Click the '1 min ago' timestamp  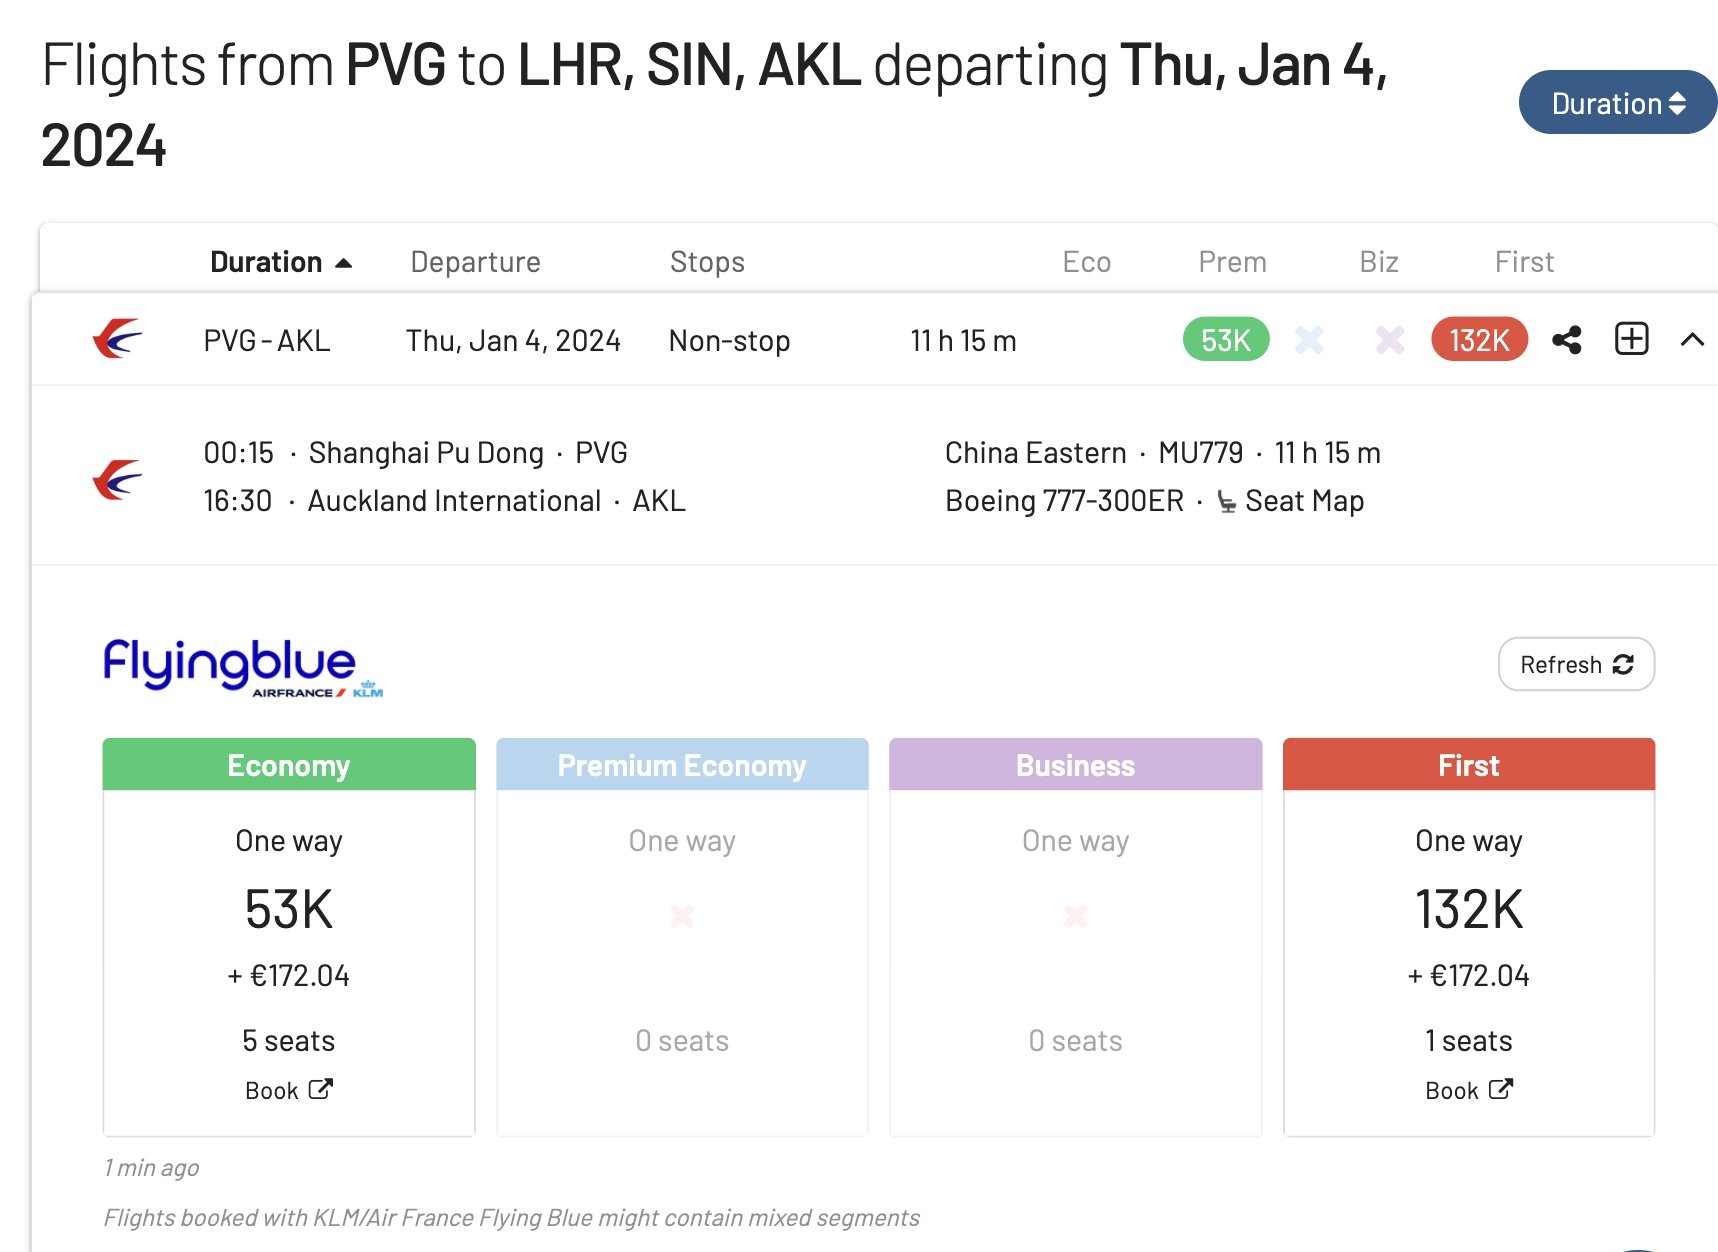151,1168
